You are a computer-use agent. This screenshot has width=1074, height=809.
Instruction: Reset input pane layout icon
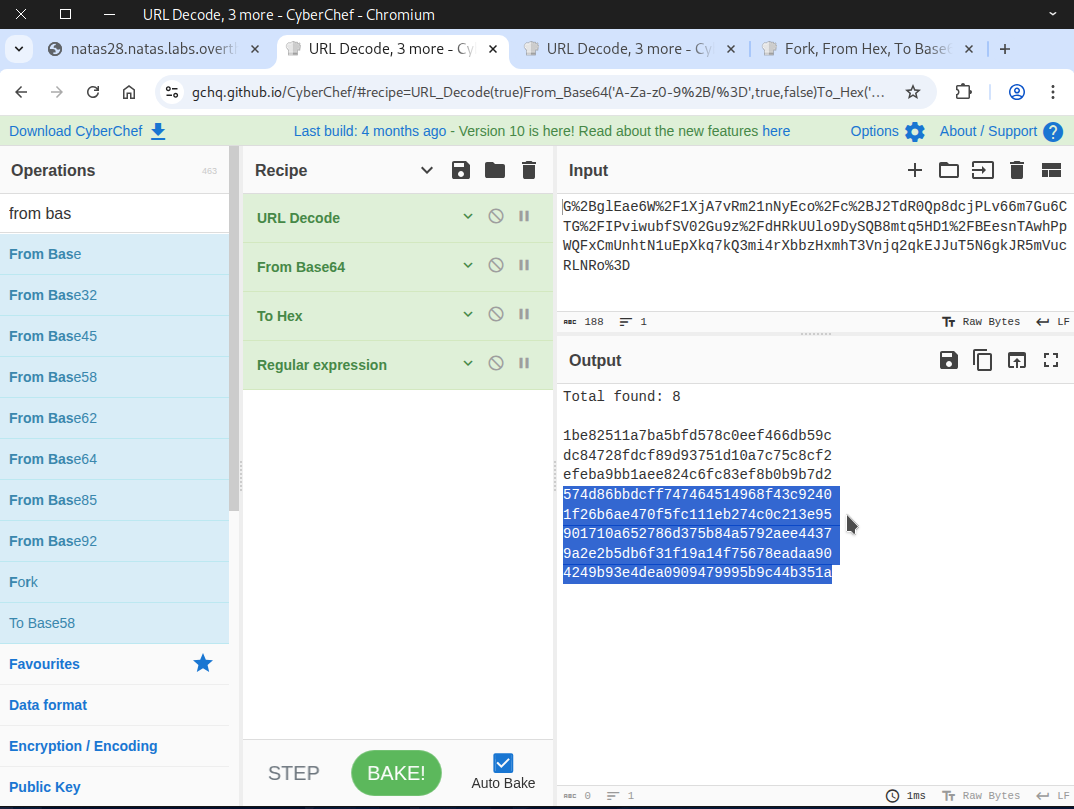[1051, 170]
